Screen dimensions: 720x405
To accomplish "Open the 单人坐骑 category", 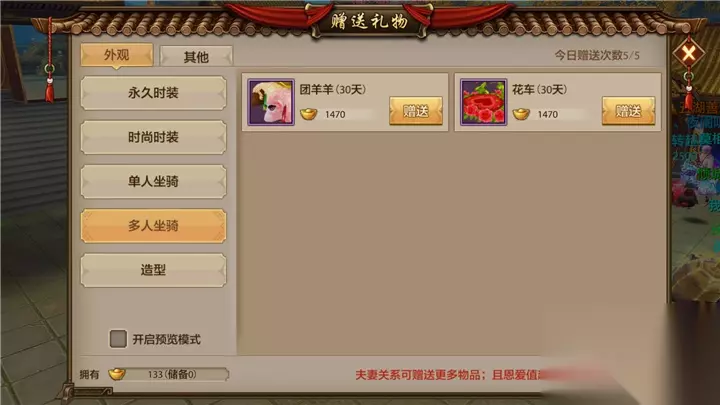I will 153,181.
